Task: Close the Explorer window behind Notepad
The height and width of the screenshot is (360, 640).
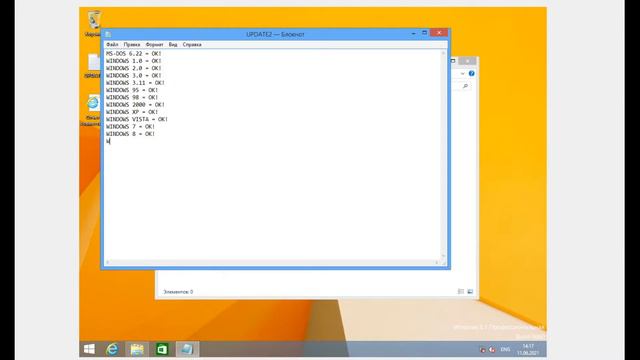Action: (x=467, y=61)
